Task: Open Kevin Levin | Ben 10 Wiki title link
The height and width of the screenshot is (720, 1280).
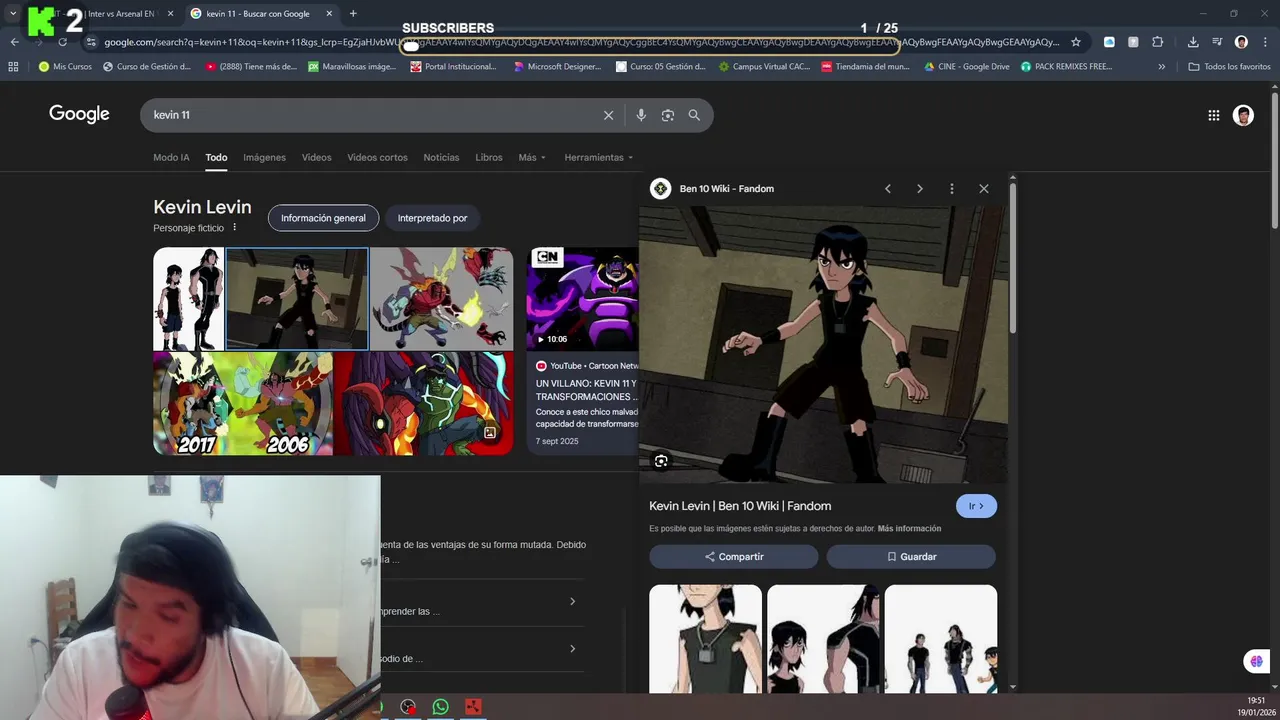Action: tap(740, 506)
